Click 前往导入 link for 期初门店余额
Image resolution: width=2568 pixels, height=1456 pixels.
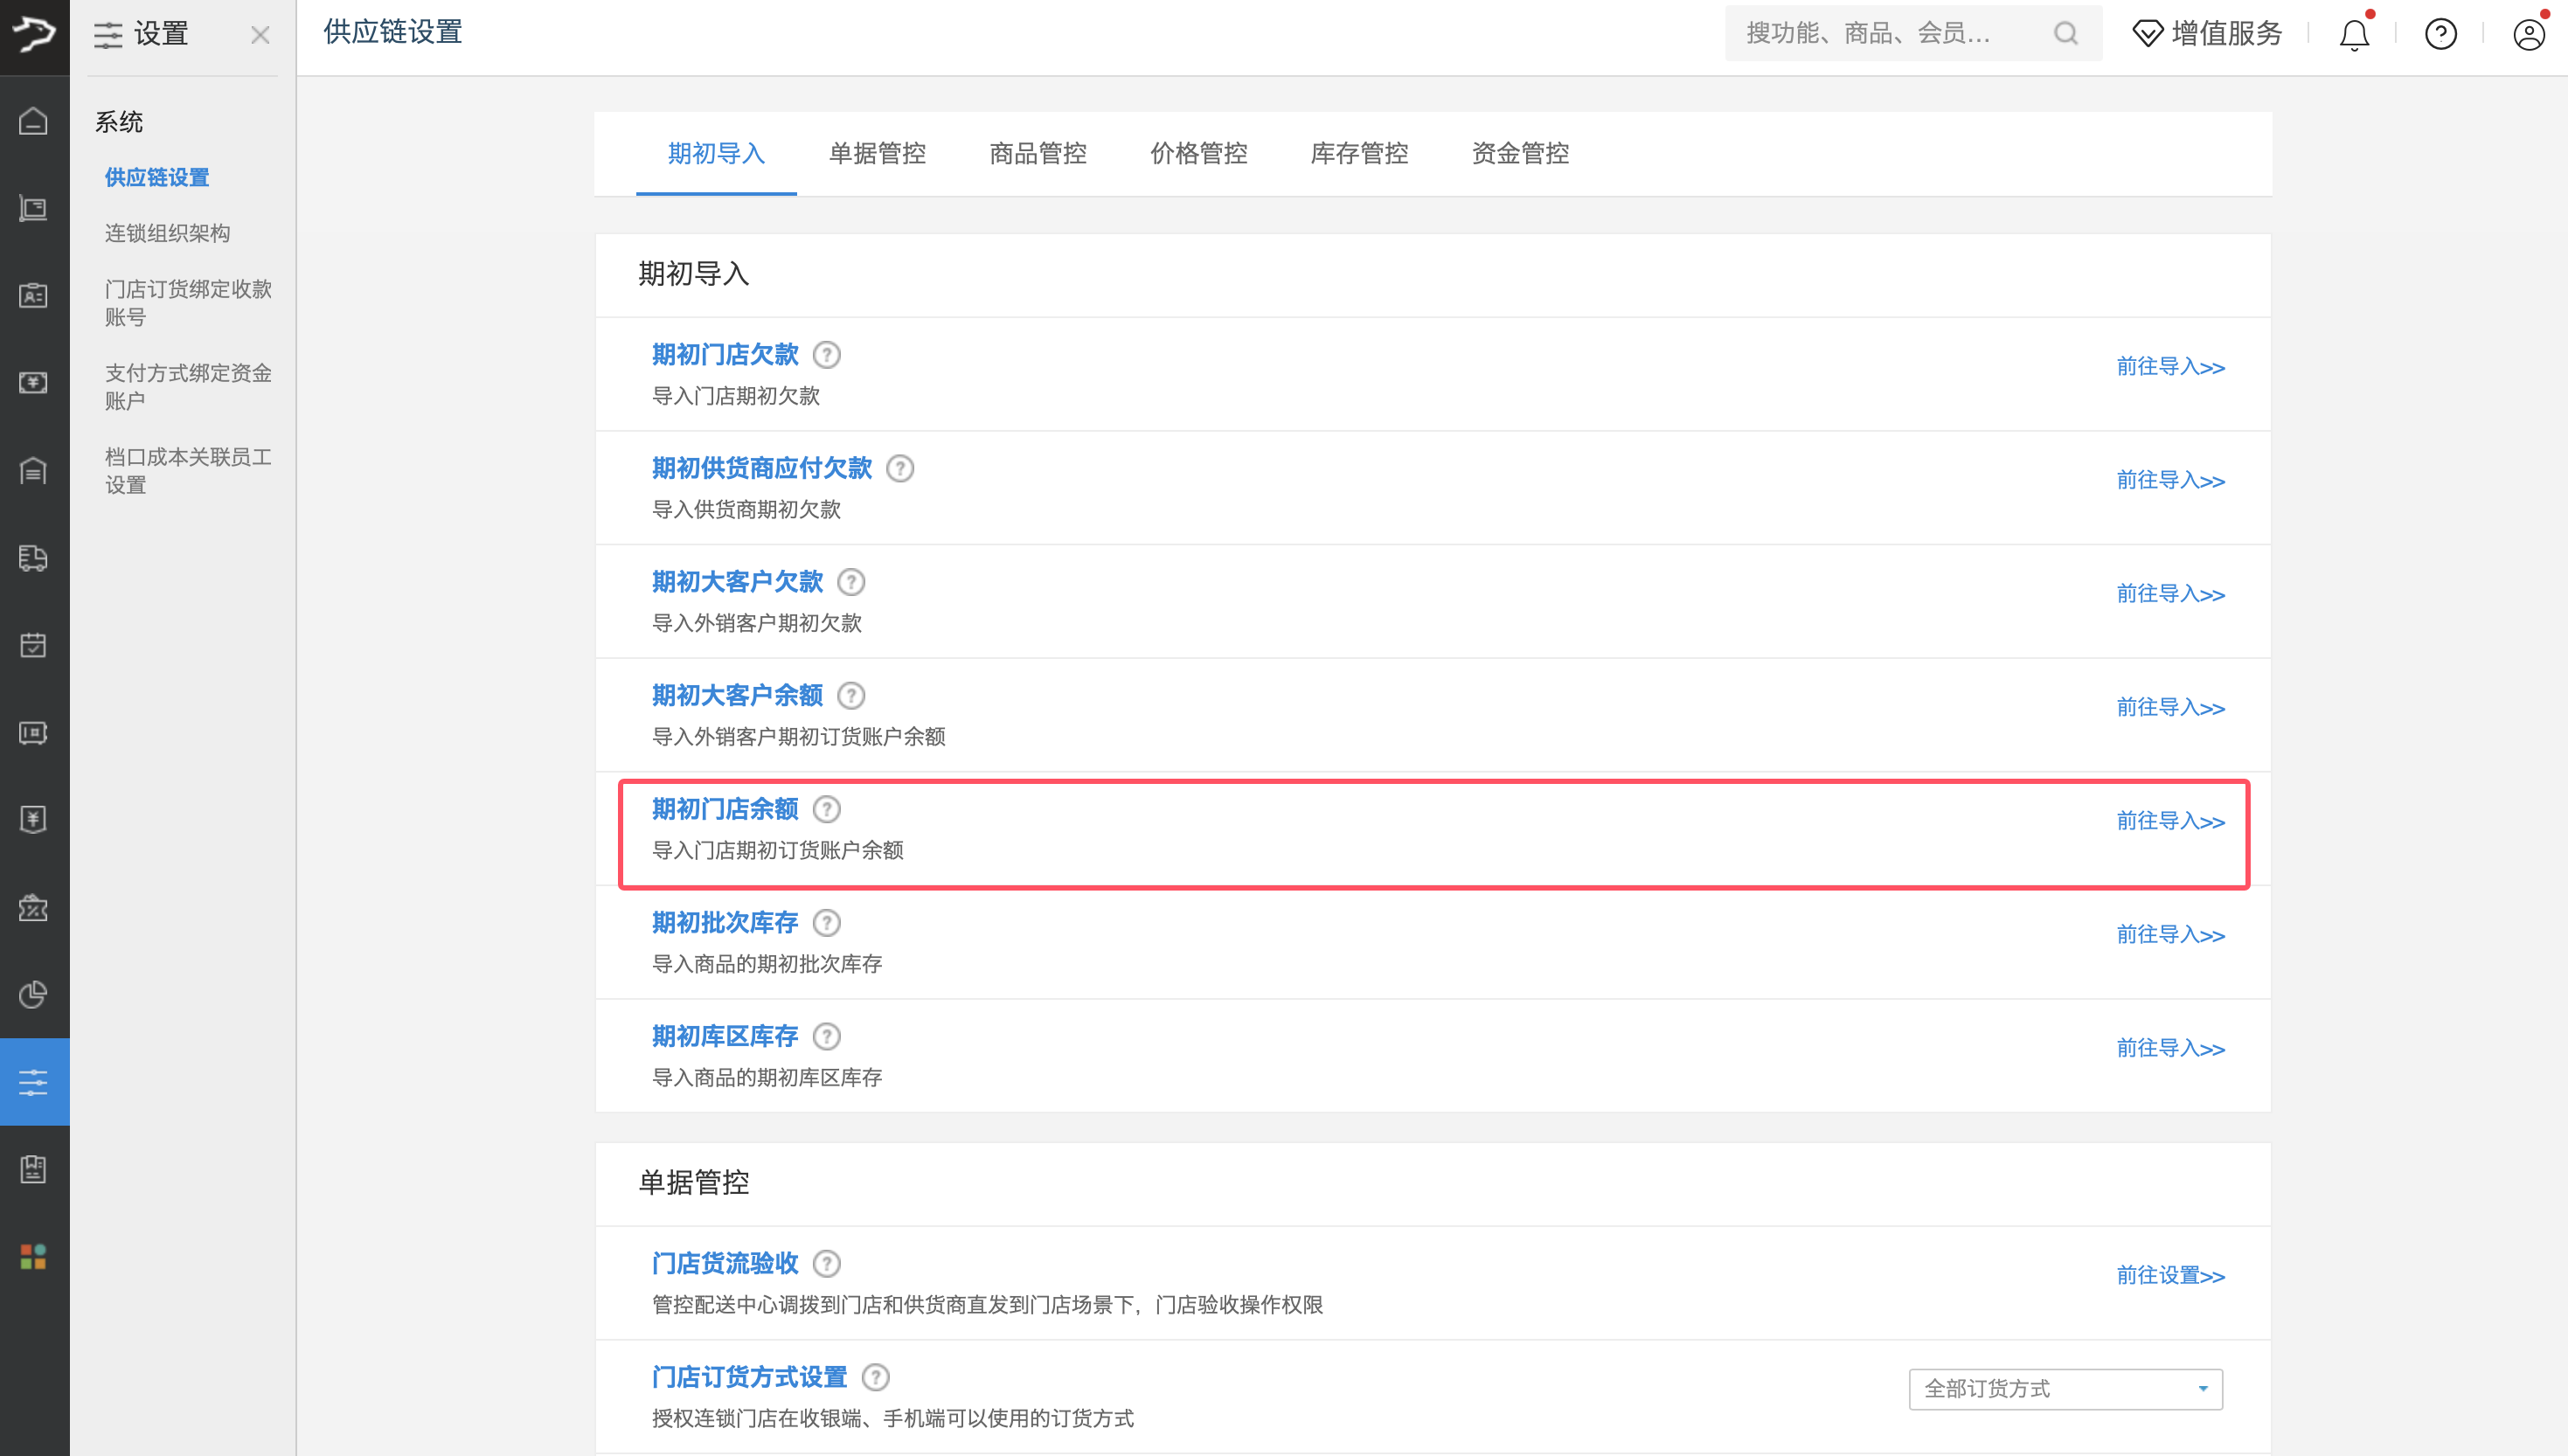(x=2170, y=821)
